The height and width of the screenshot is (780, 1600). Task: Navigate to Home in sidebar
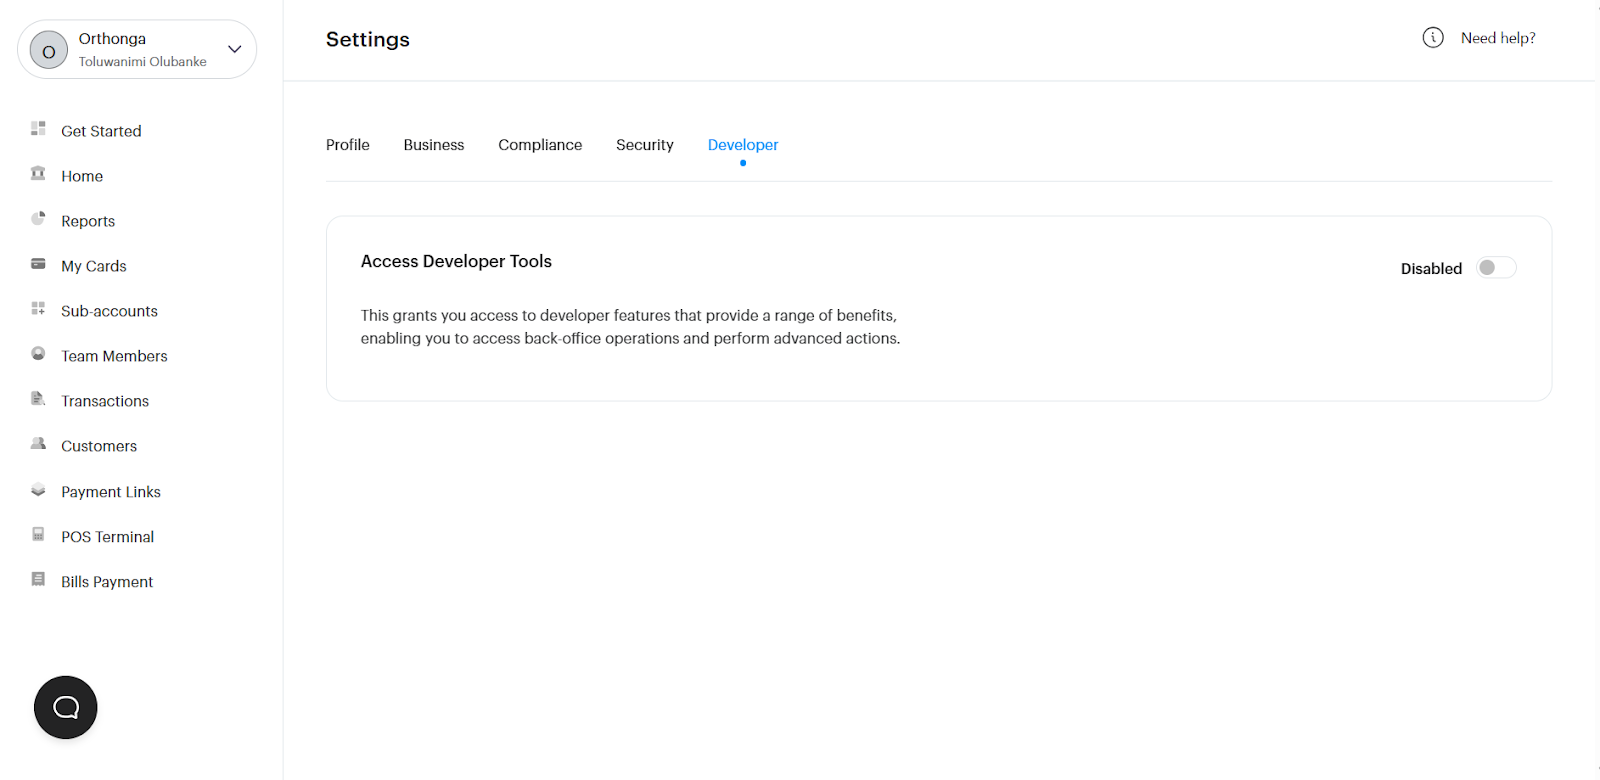82,176
